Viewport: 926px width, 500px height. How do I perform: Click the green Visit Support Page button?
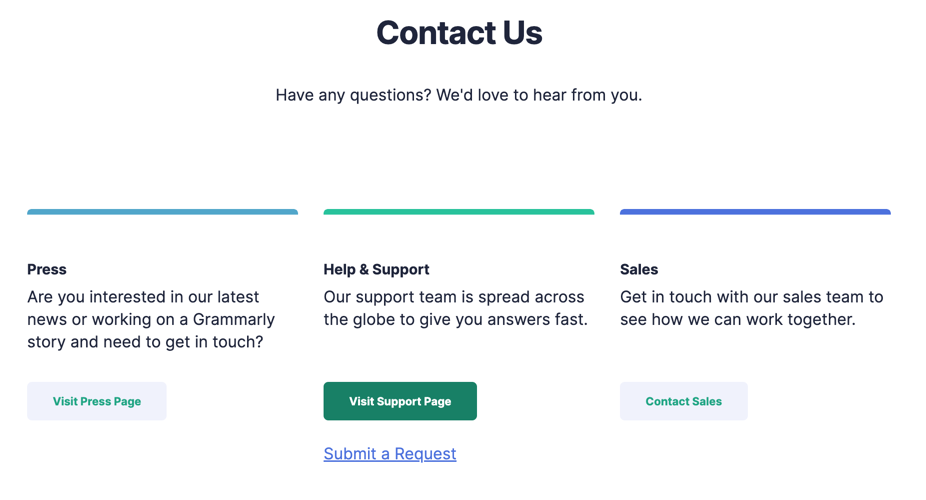pos(400,401)
